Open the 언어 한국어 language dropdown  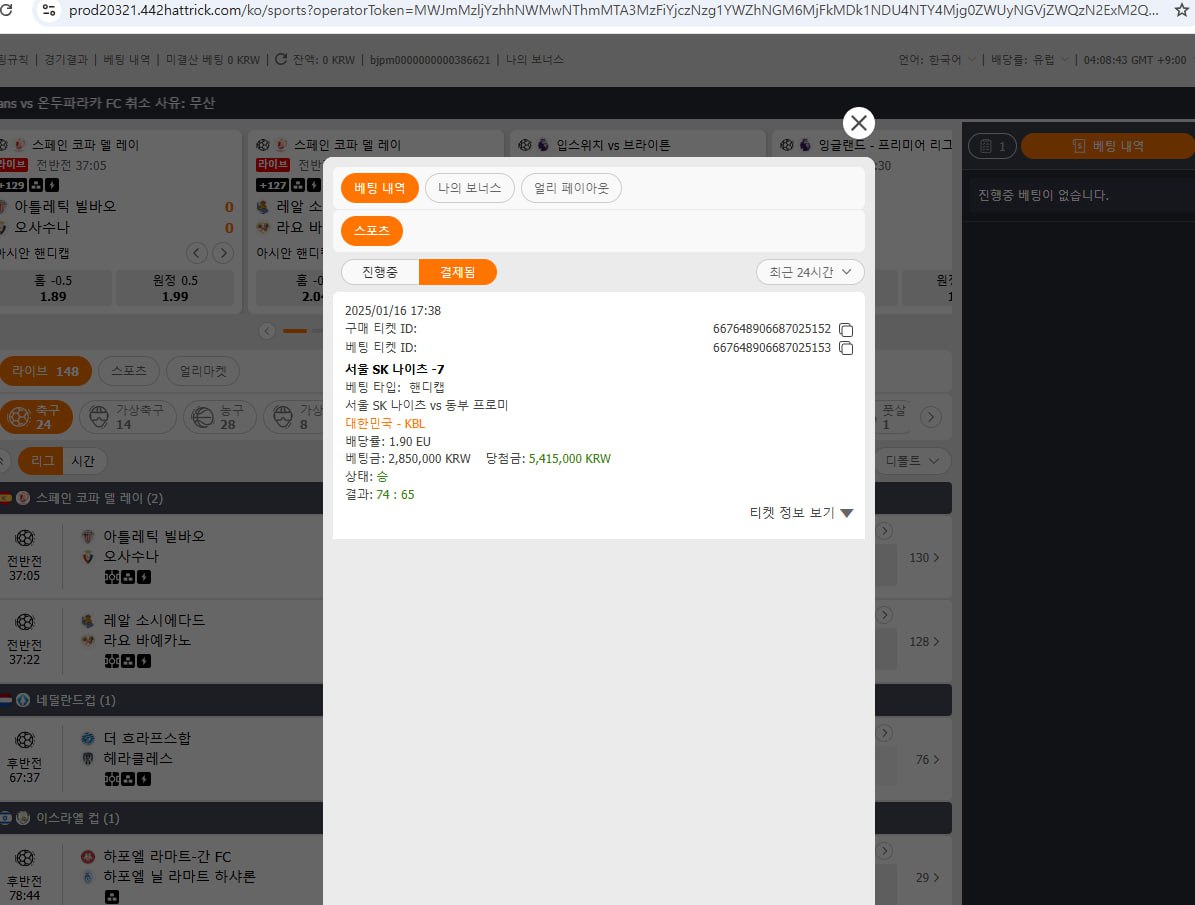tap(936, 60)
